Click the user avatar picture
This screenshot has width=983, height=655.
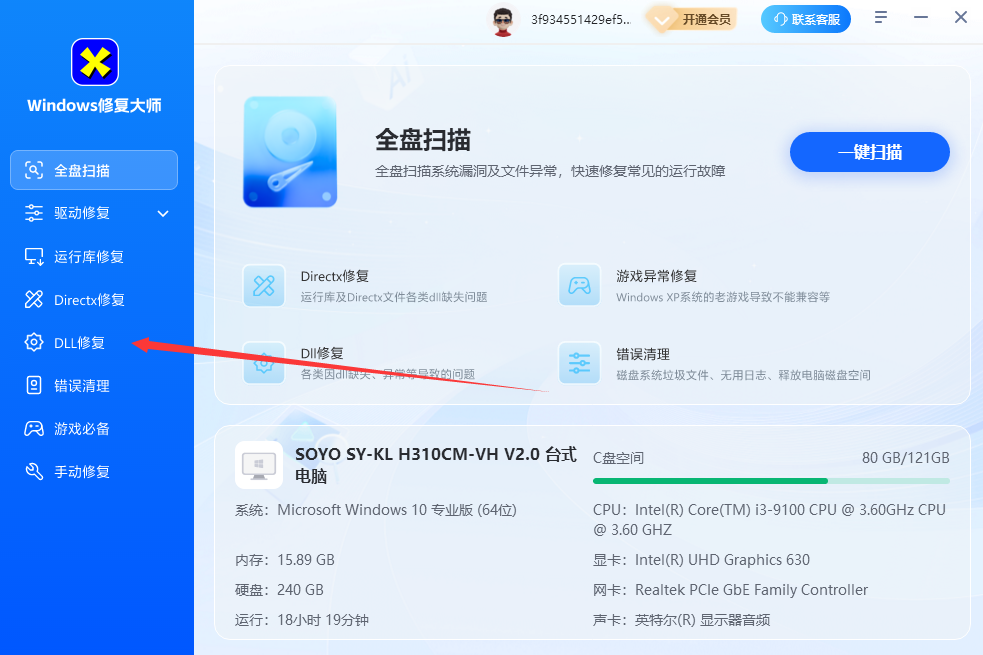502,21
